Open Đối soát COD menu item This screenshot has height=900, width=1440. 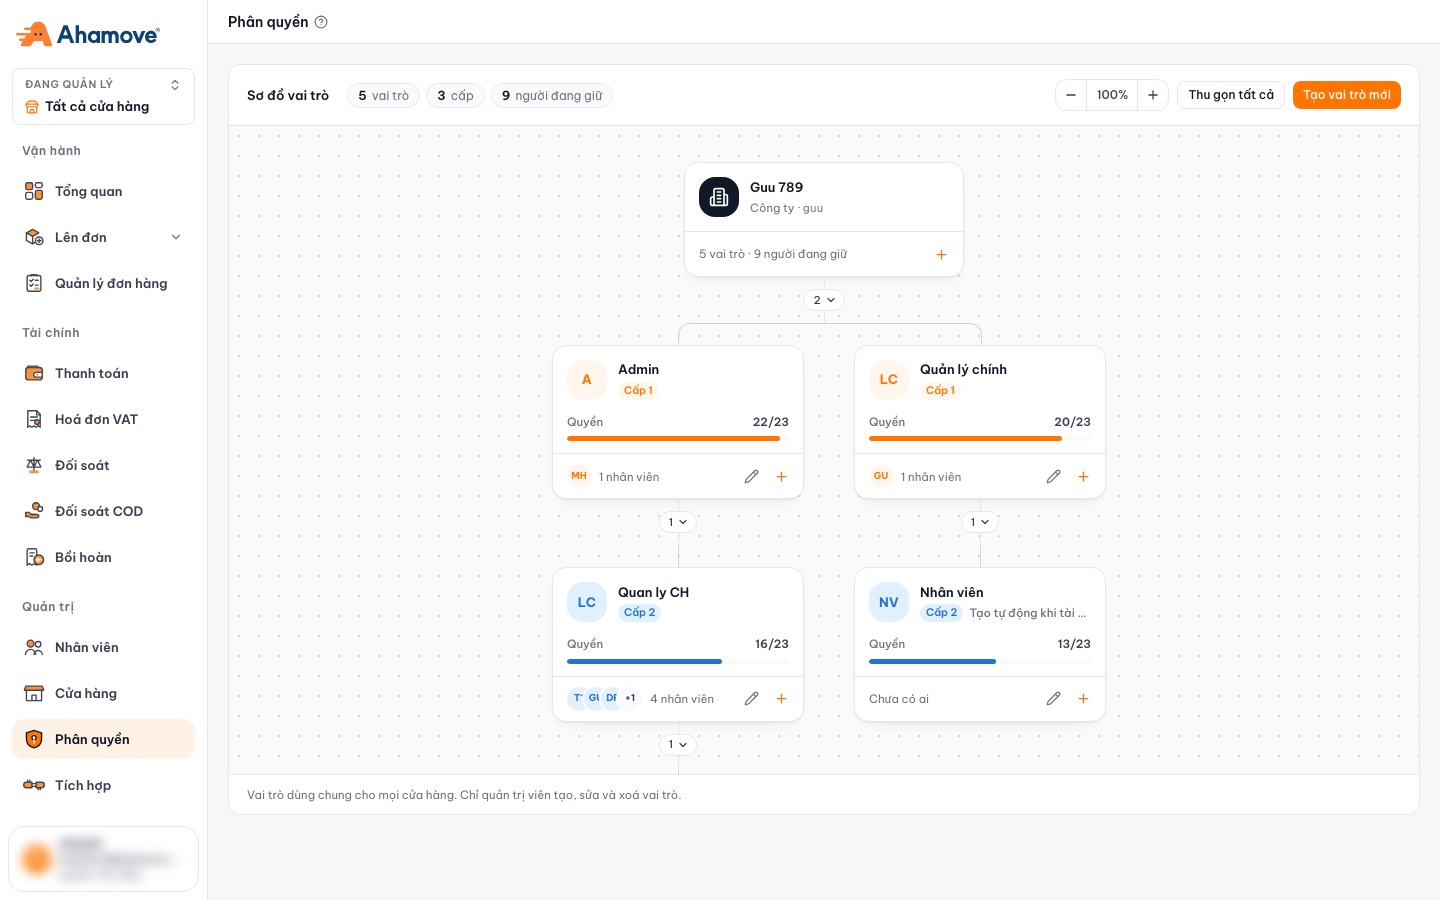coord(103,511)
